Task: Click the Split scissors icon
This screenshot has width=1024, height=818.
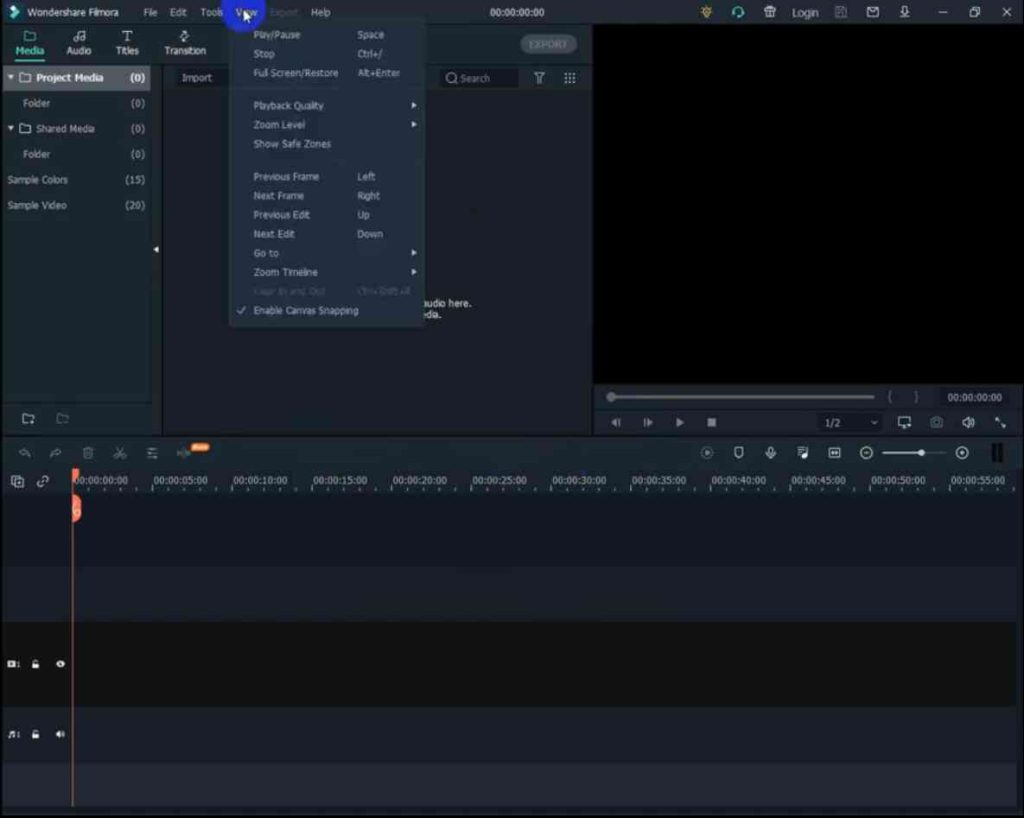Action: coord(120,453)
